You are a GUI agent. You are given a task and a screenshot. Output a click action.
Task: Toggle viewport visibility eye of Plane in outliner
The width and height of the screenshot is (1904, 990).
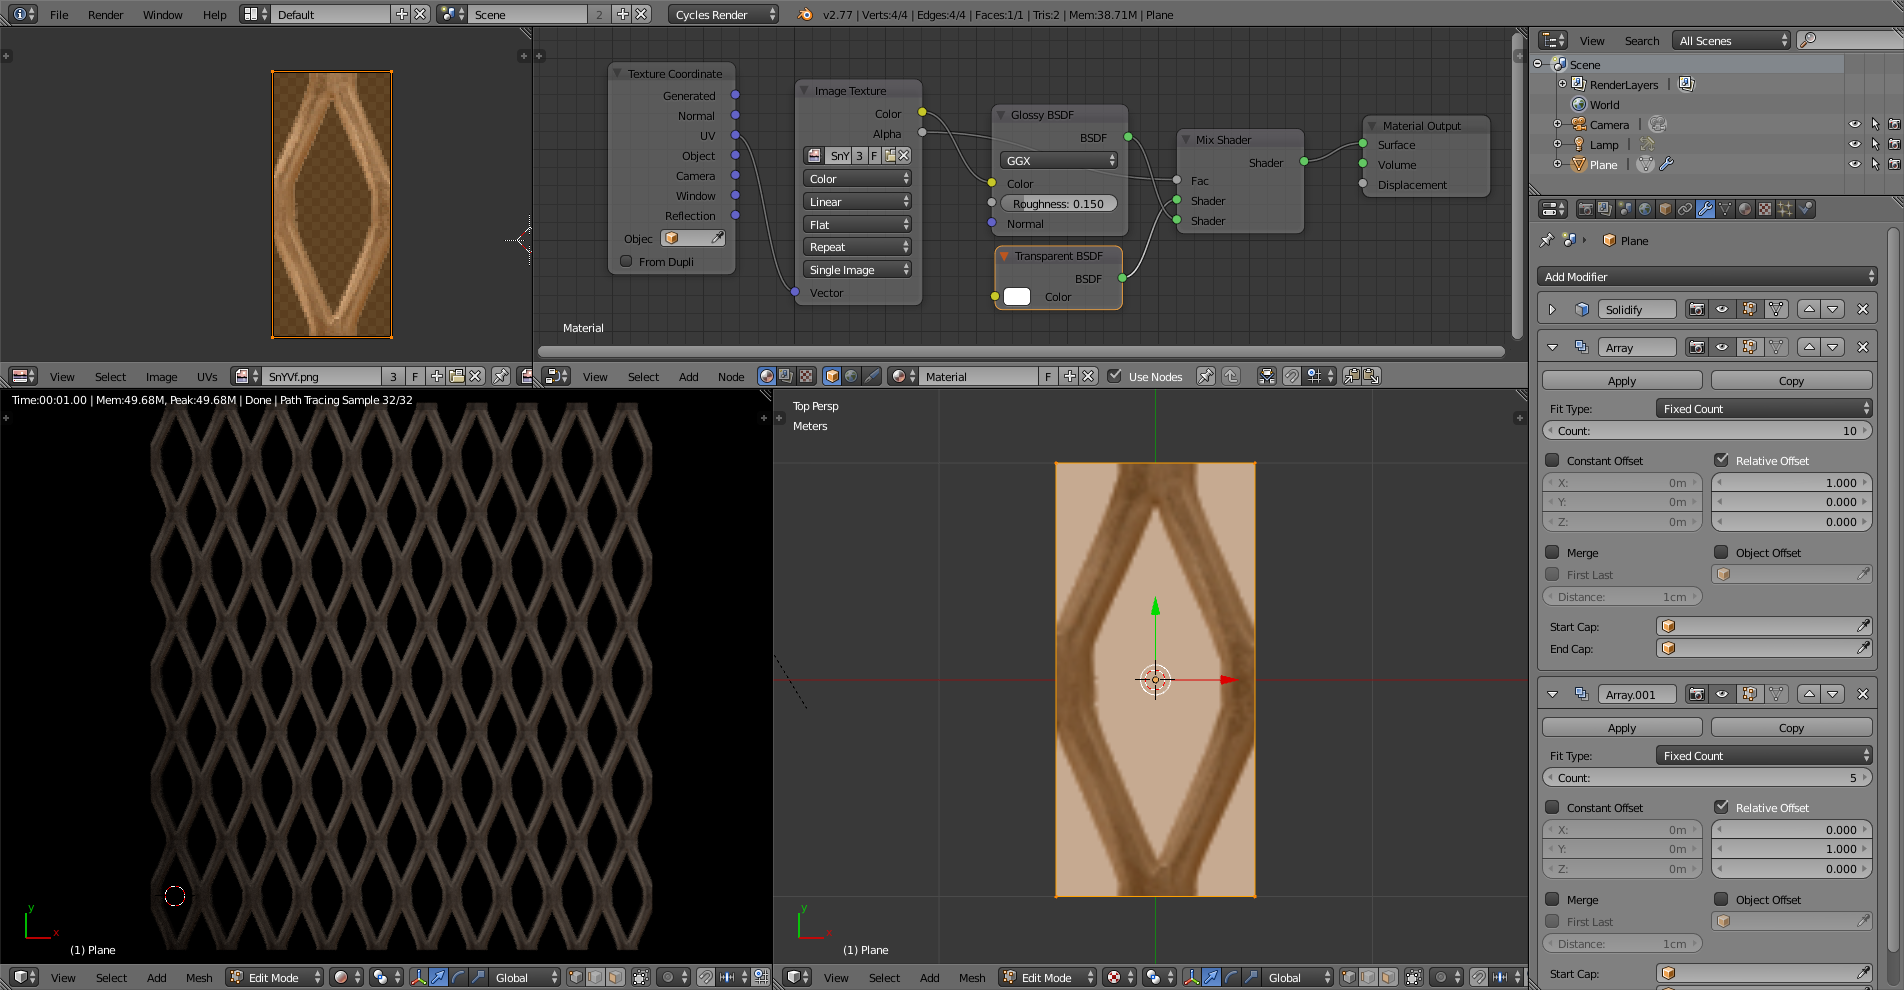pyautogui.click(x=1855, y=165)
